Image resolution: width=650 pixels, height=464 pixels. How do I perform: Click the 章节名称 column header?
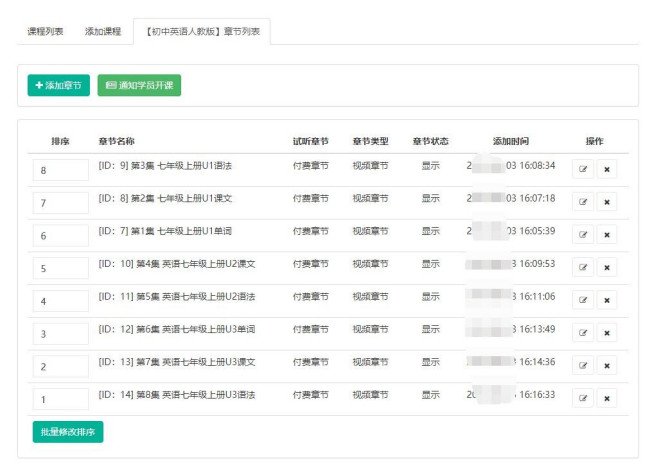(x=116, y=141)
